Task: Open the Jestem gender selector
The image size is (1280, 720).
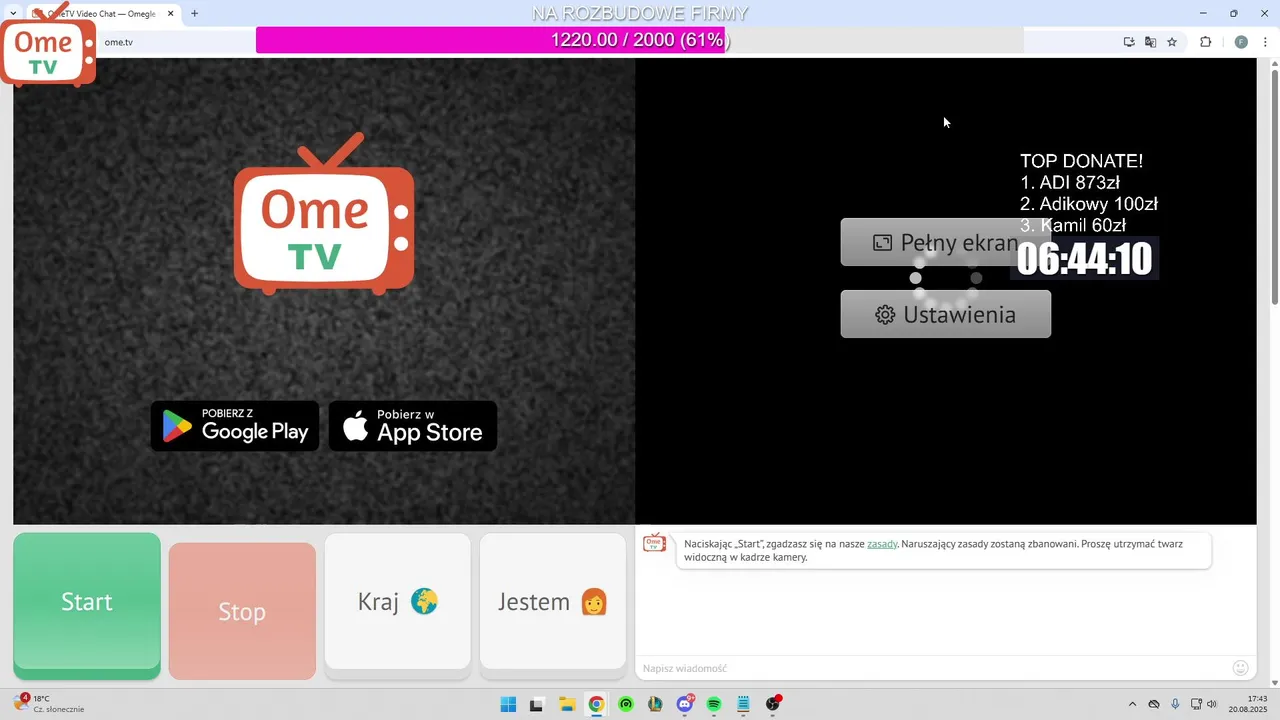Action: 553,602
